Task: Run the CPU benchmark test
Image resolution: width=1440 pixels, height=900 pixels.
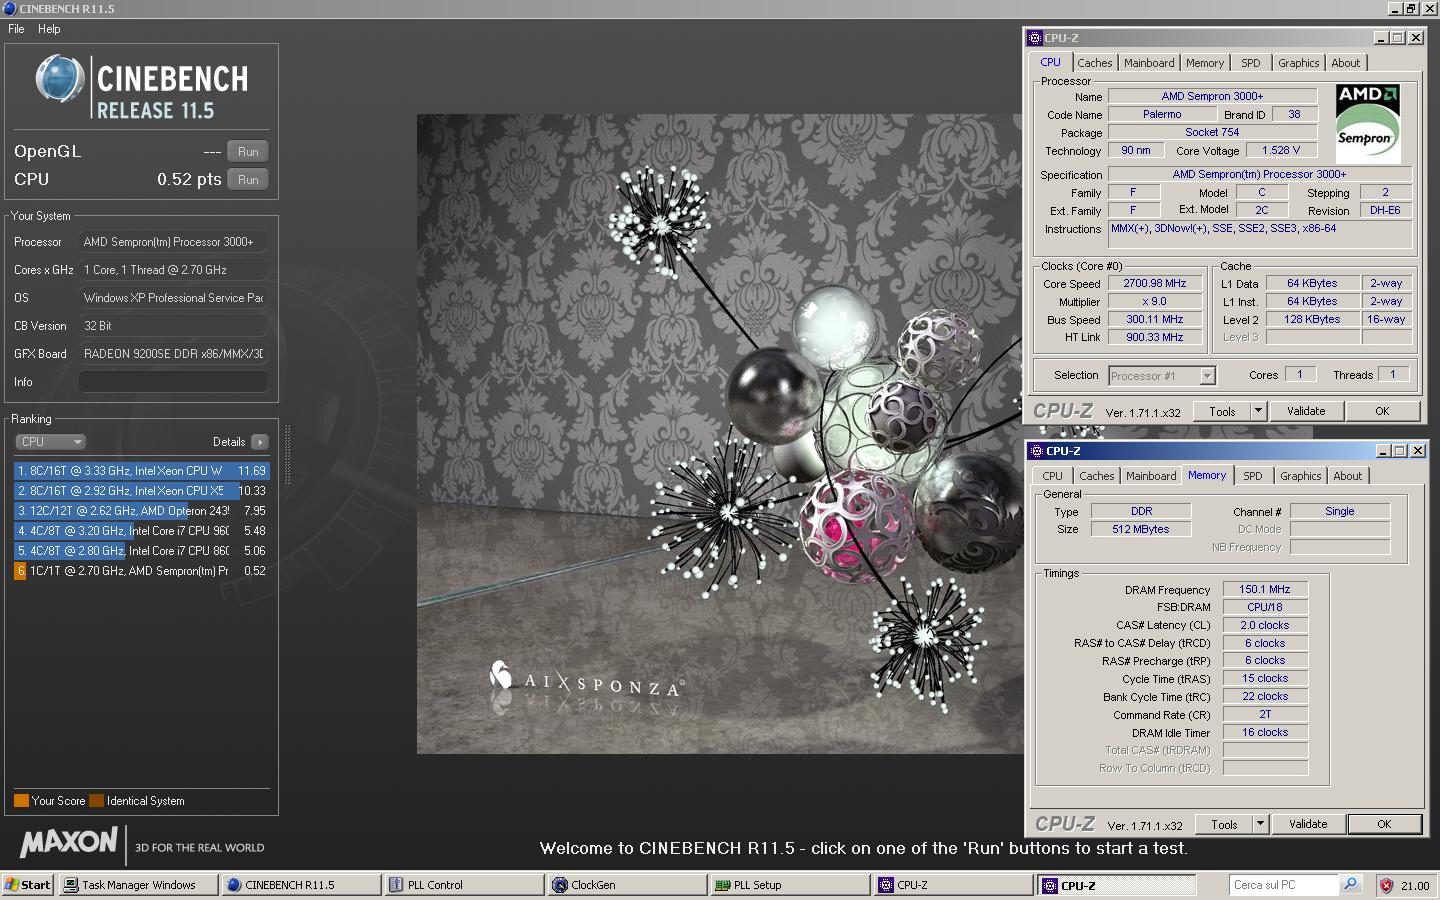Action: (x=248, y=180)
